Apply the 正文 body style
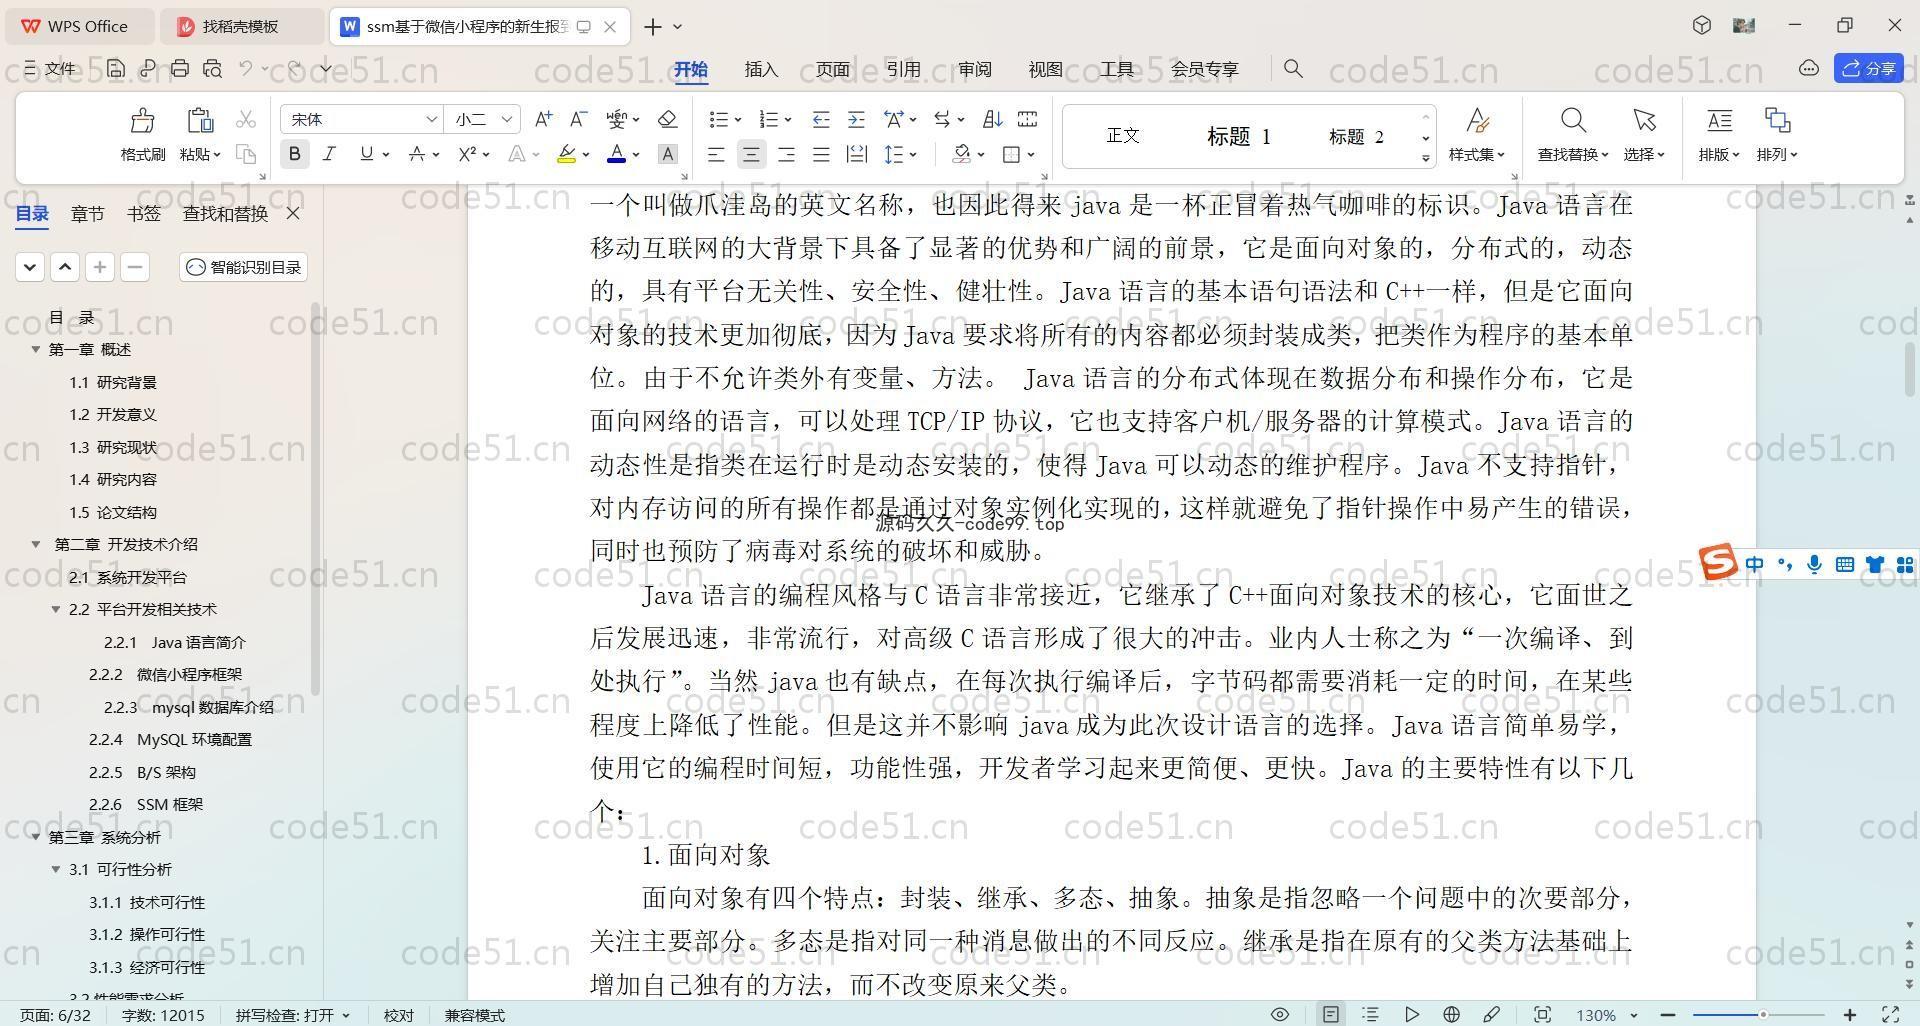Image resolution: width=1920 pixels, height=1026 pixels. click(1123, 136)
